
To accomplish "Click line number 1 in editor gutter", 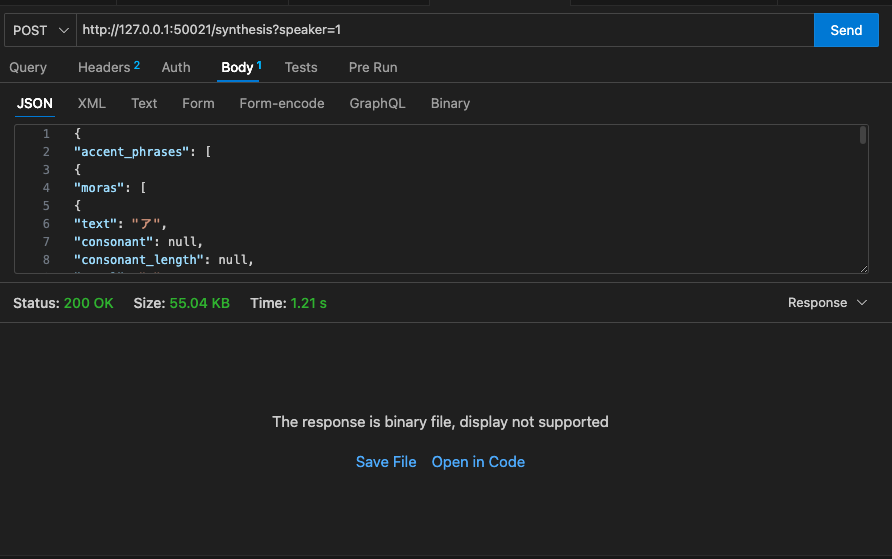I will point(46,134).
